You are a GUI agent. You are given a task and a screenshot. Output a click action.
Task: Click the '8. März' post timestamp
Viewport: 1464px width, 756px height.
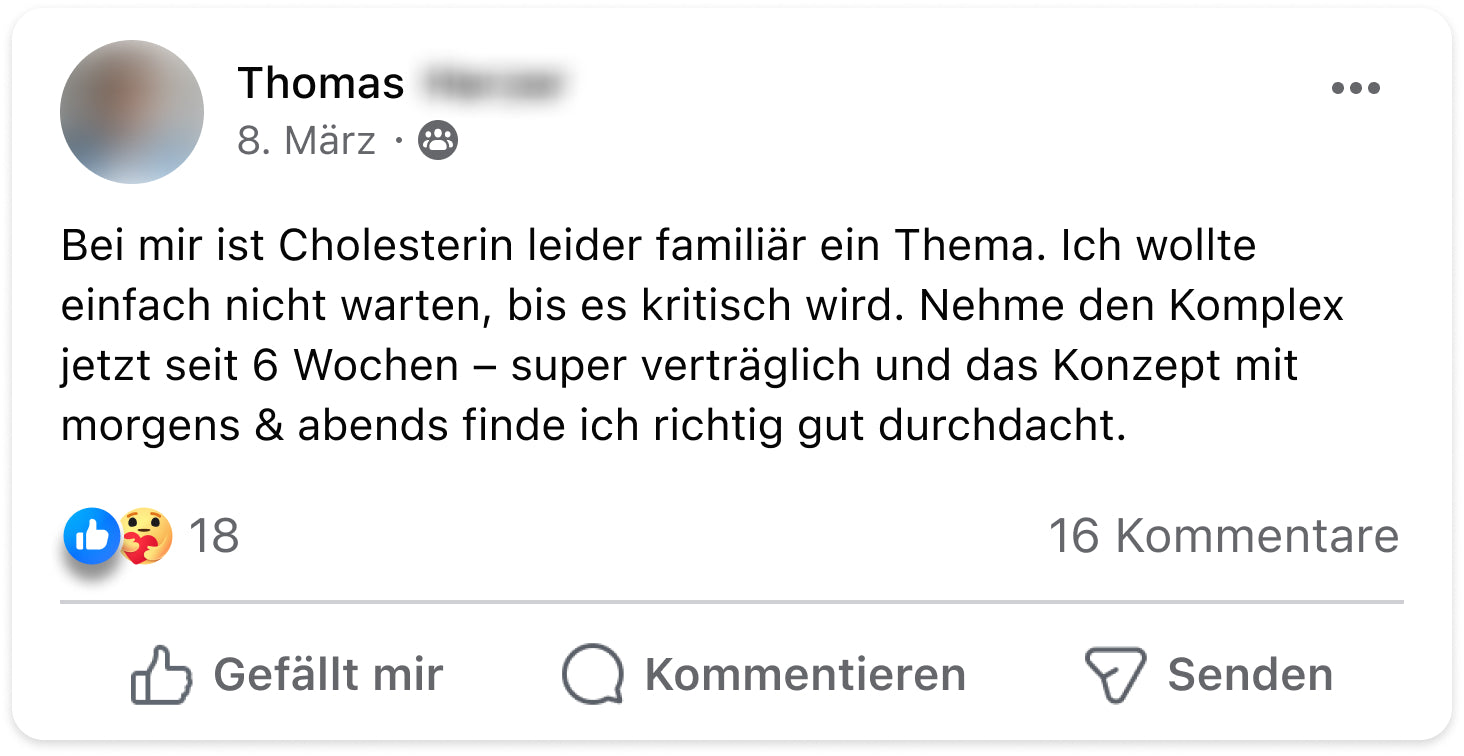pos(306,141)
